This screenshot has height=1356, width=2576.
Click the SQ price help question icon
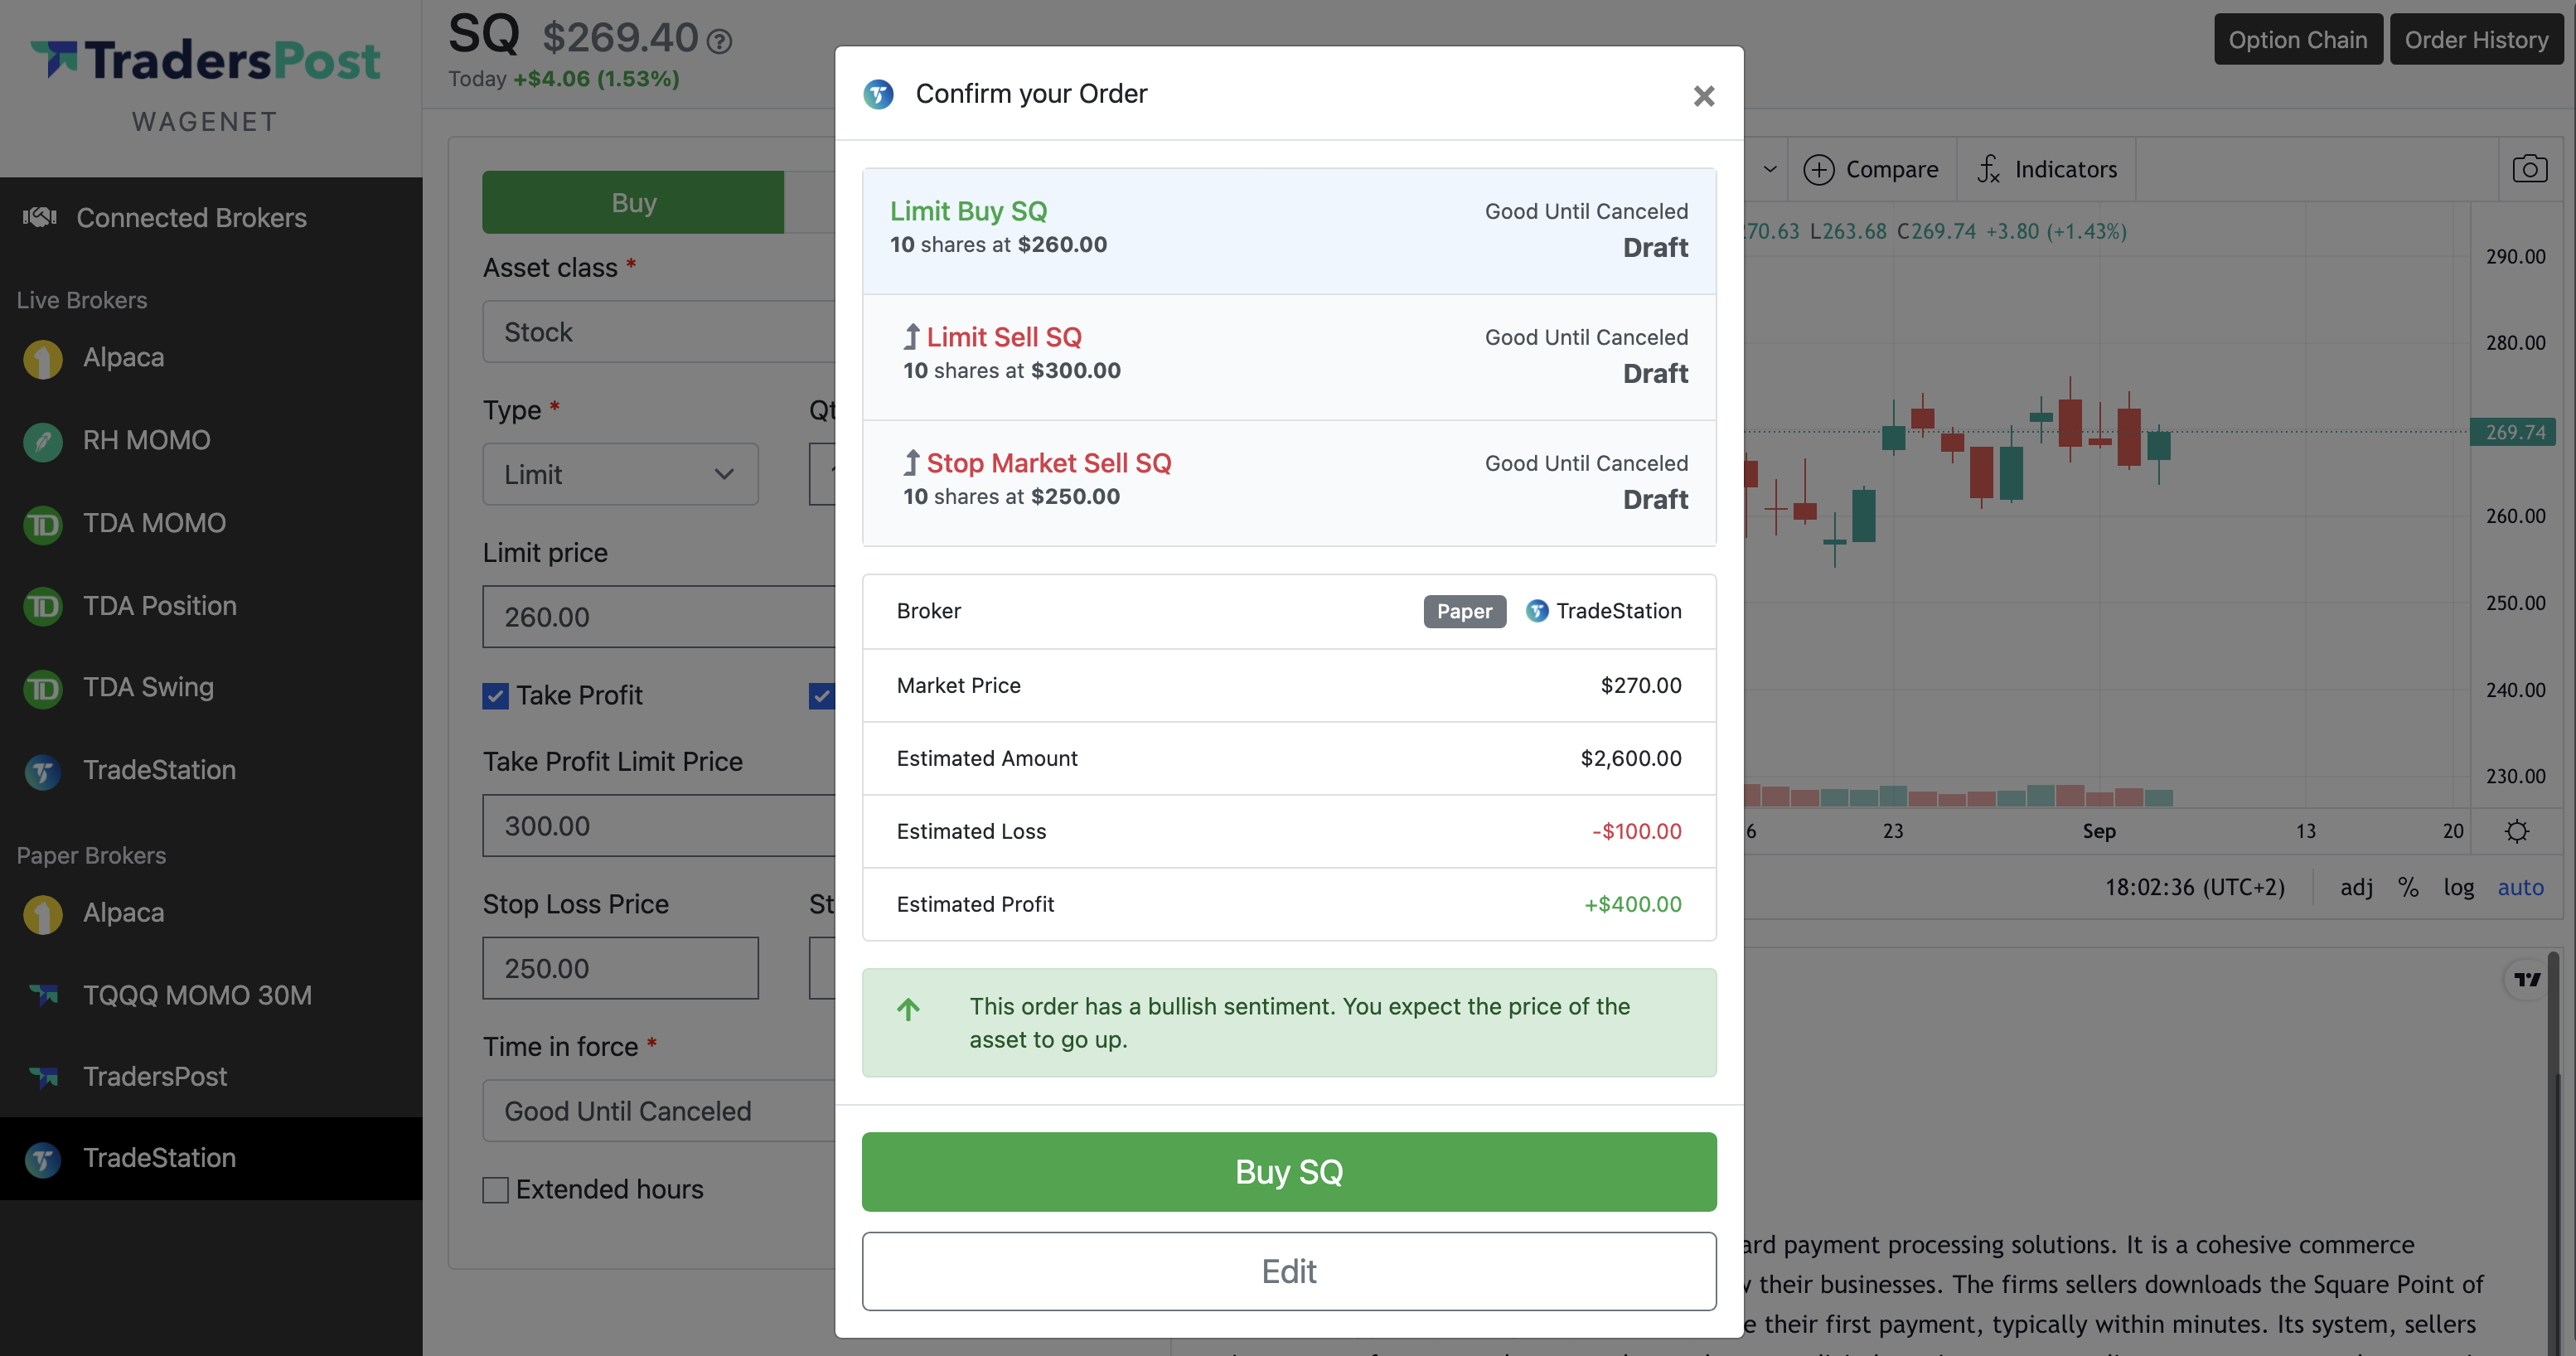tap(719, 41)
